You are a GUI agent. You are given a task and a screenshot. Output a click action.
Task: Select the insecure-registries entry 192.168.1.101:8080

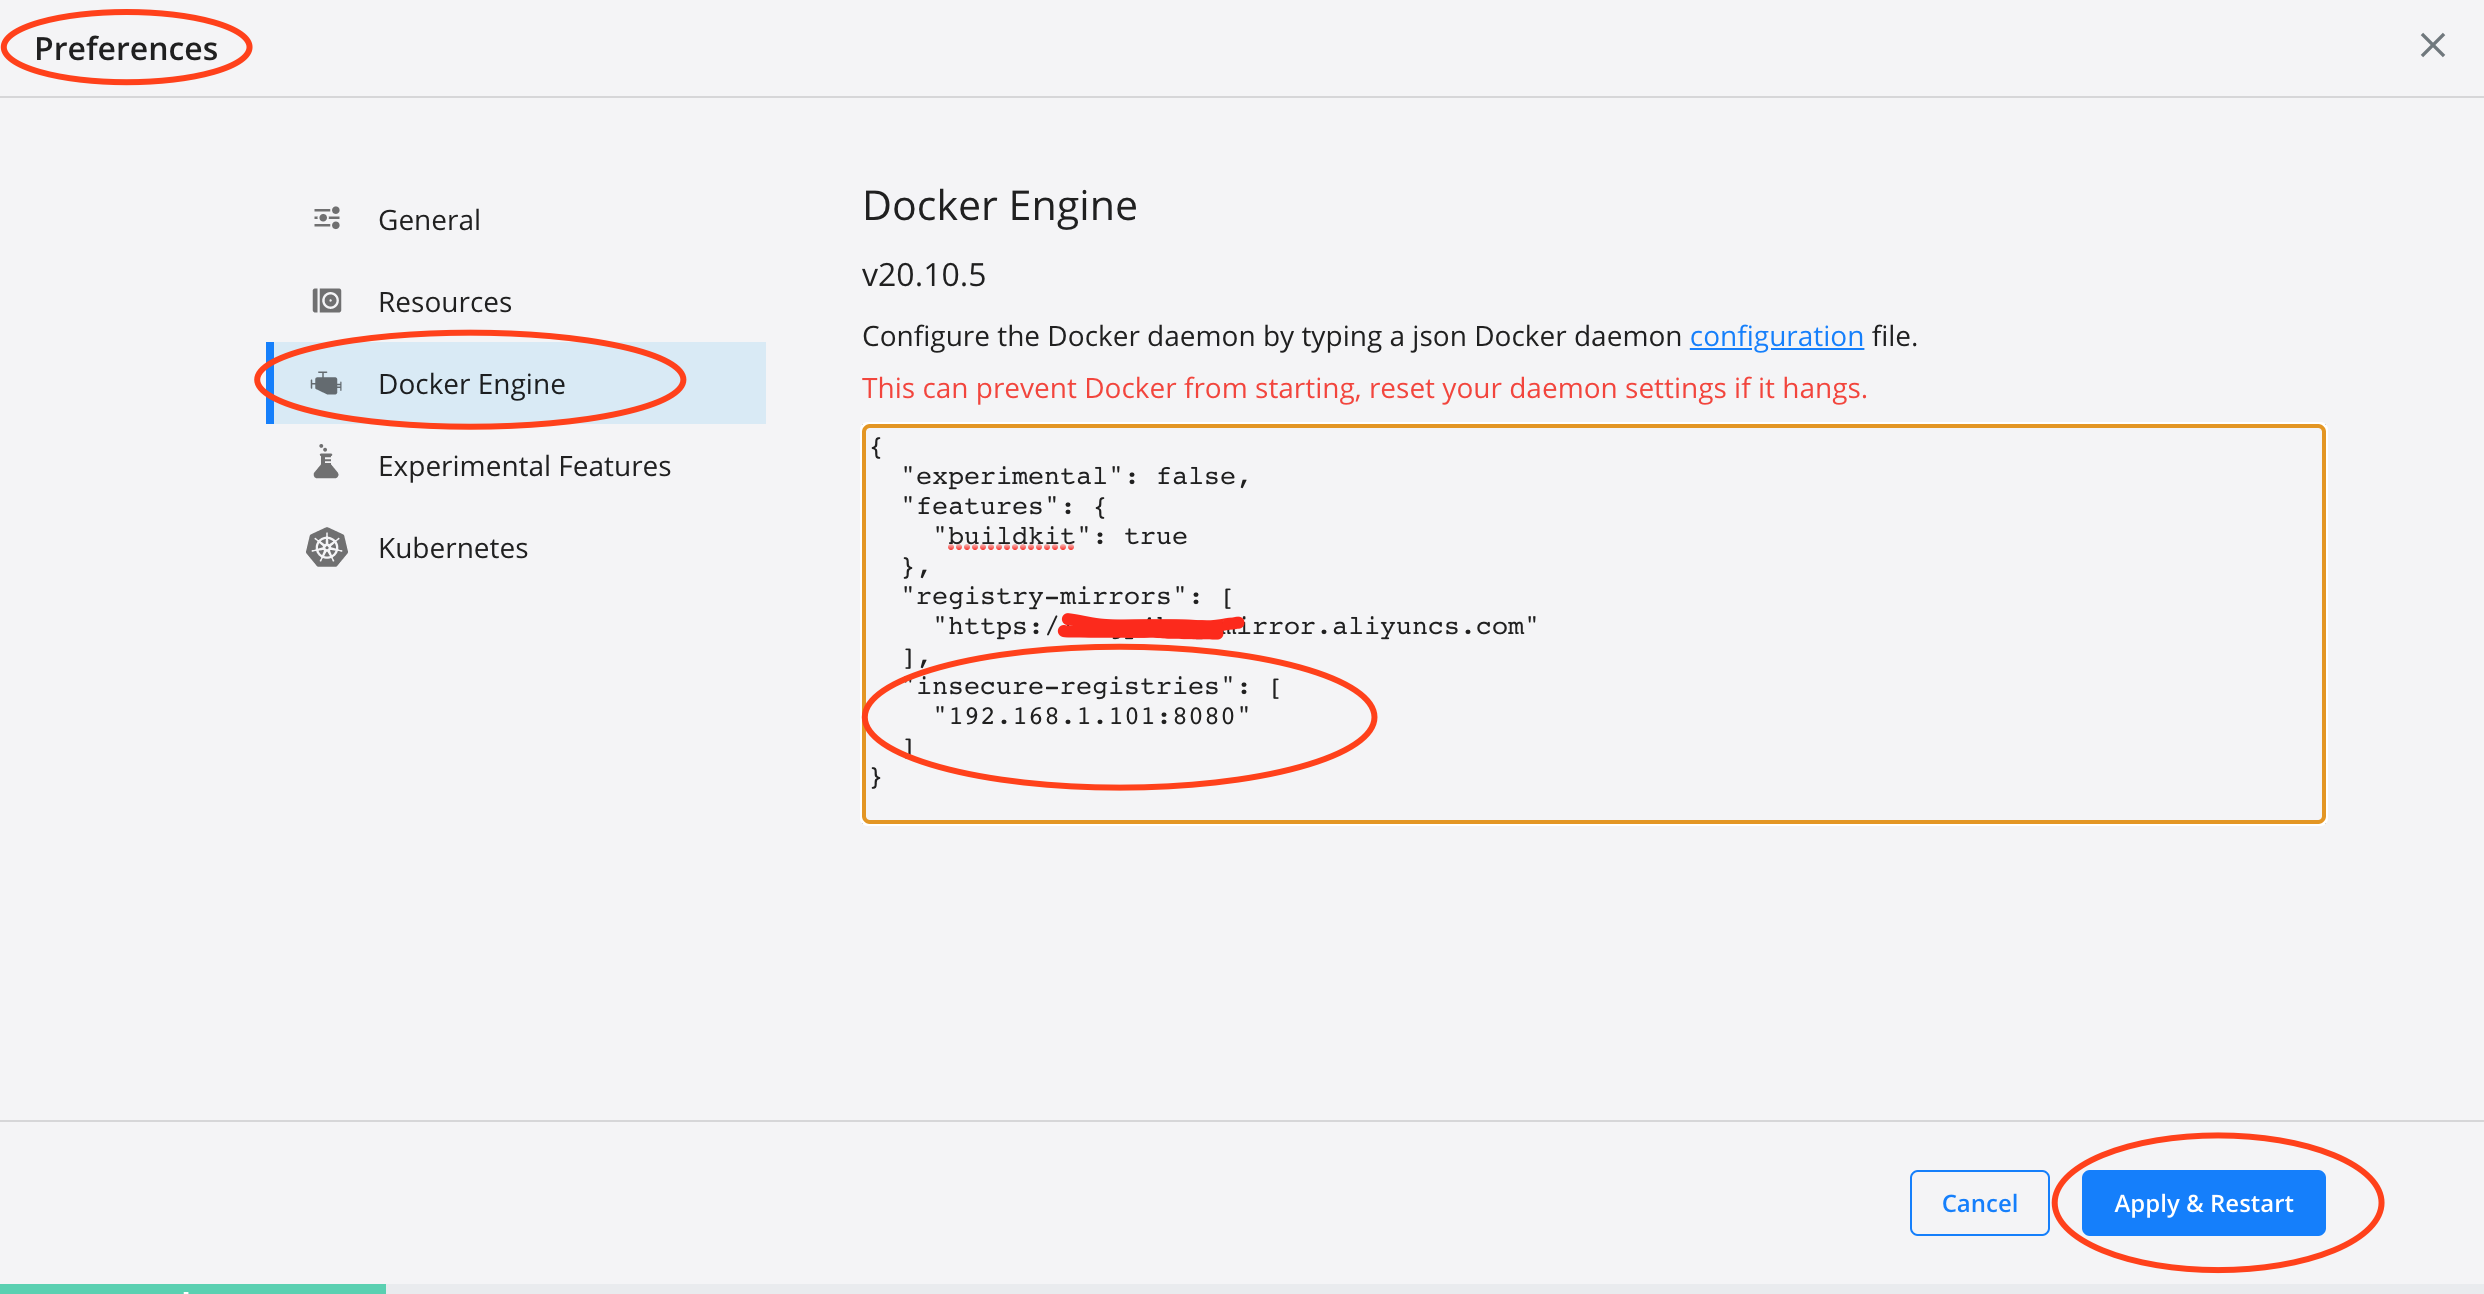click(1092, 715)
